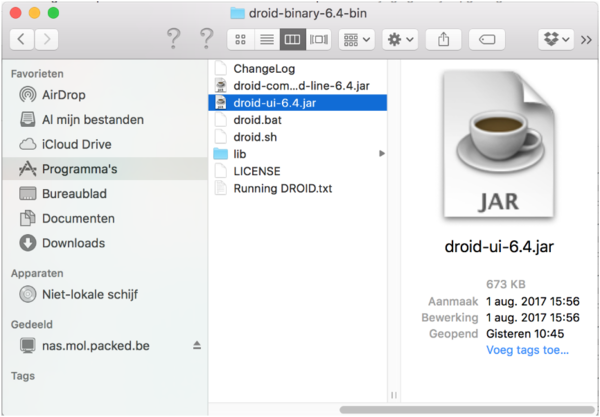
Task: Show more toolbar items chevron
Action: point(586,39)
